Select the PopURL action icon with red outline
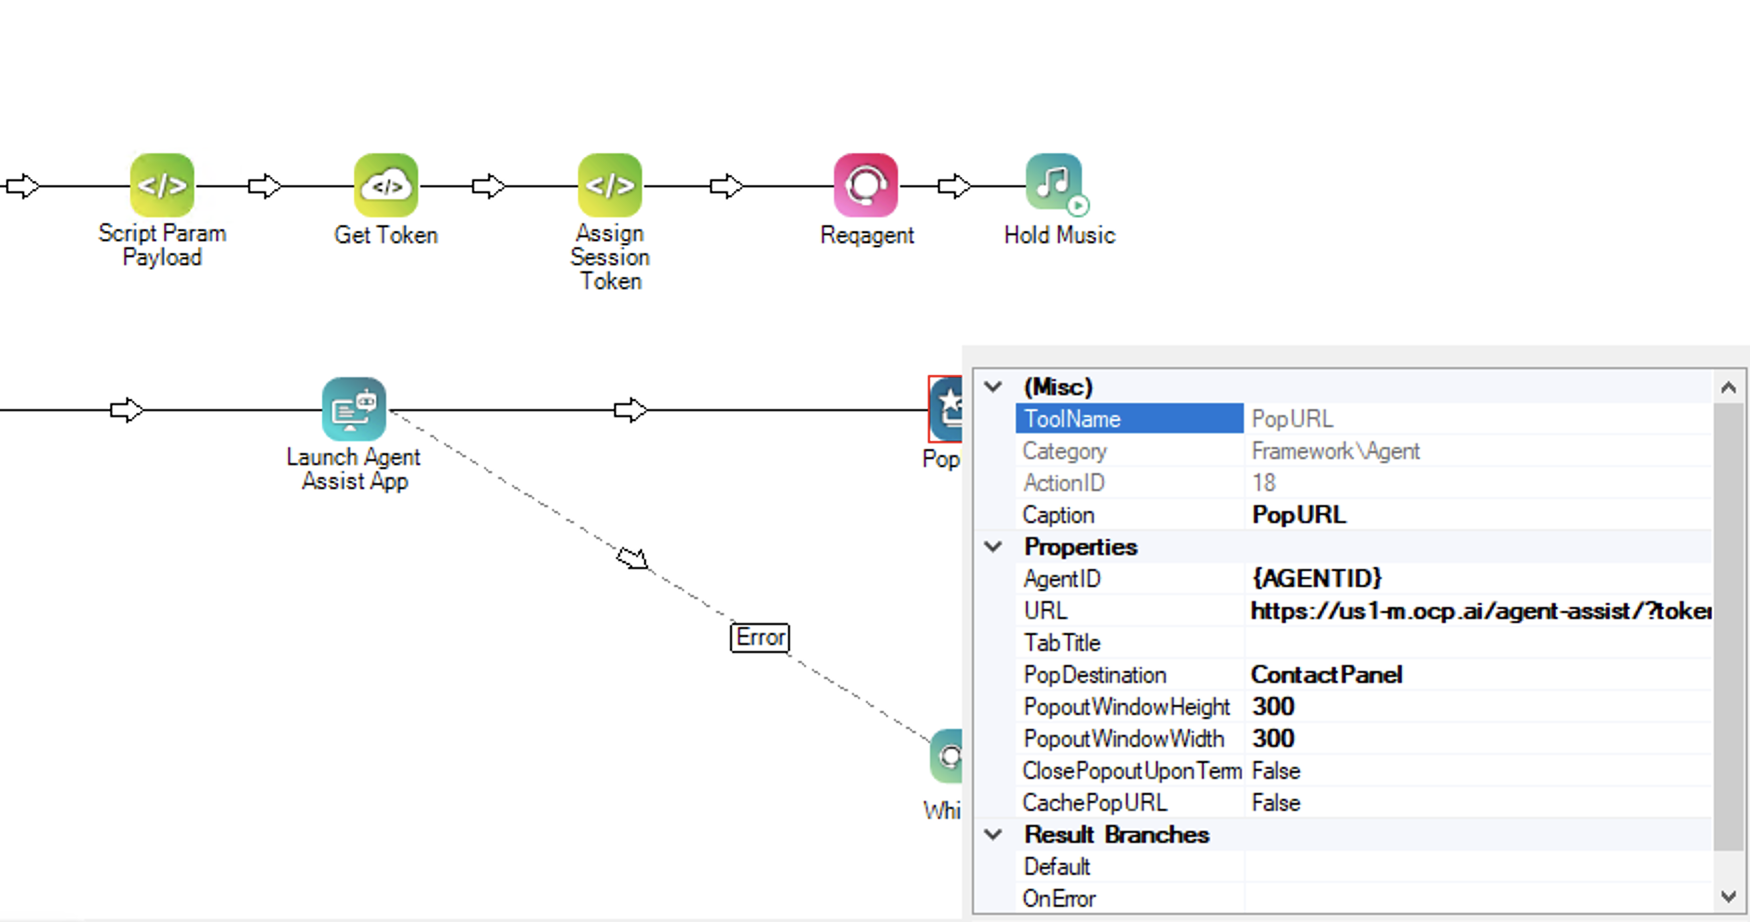 [946, 409]
